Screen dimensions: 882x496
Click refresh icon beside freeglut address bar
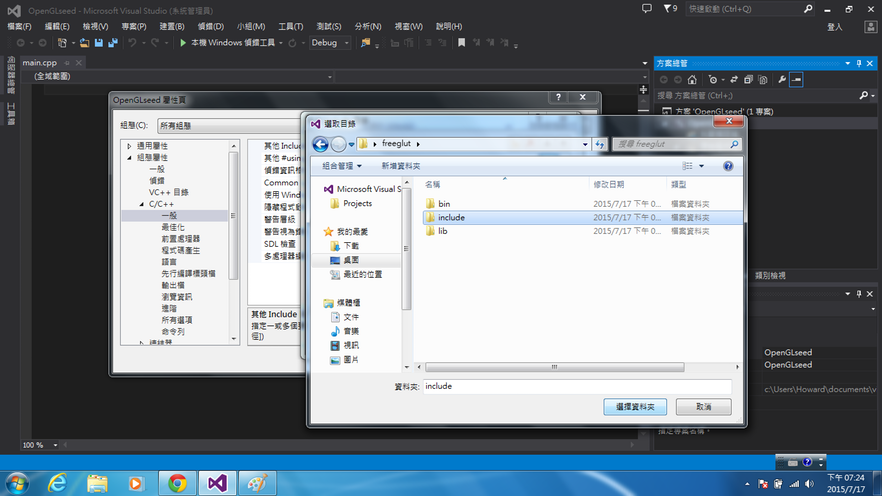click(x=600, y=145)
